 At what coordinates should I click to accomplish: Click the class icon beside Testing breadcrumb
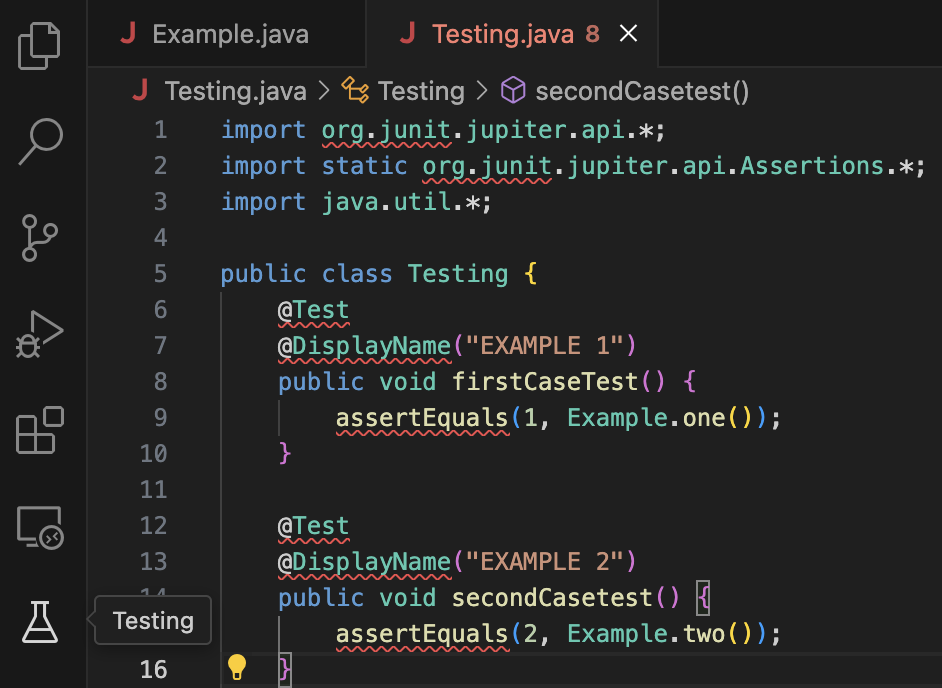(x=355, y=90)
